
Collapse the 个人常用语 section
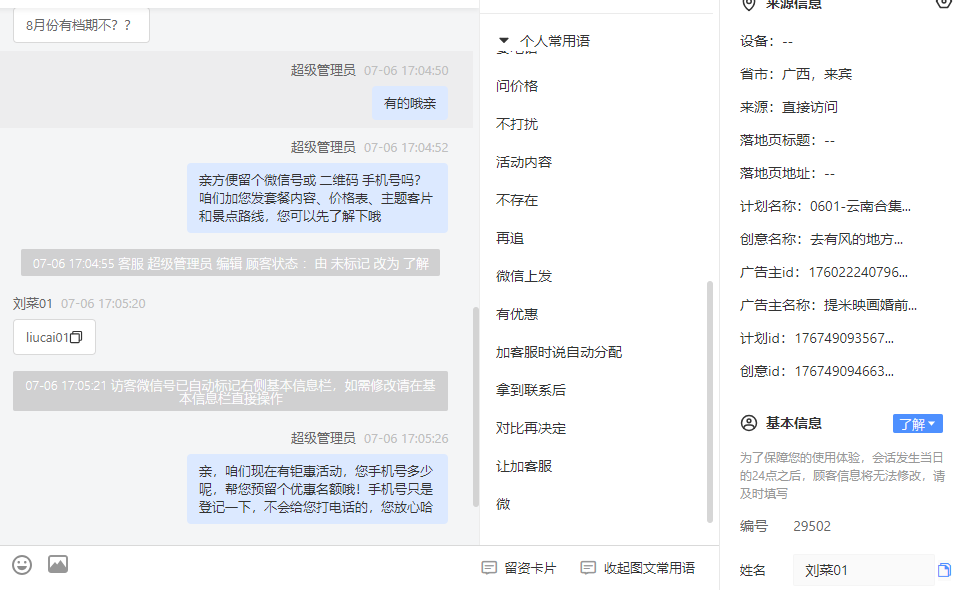504,41
